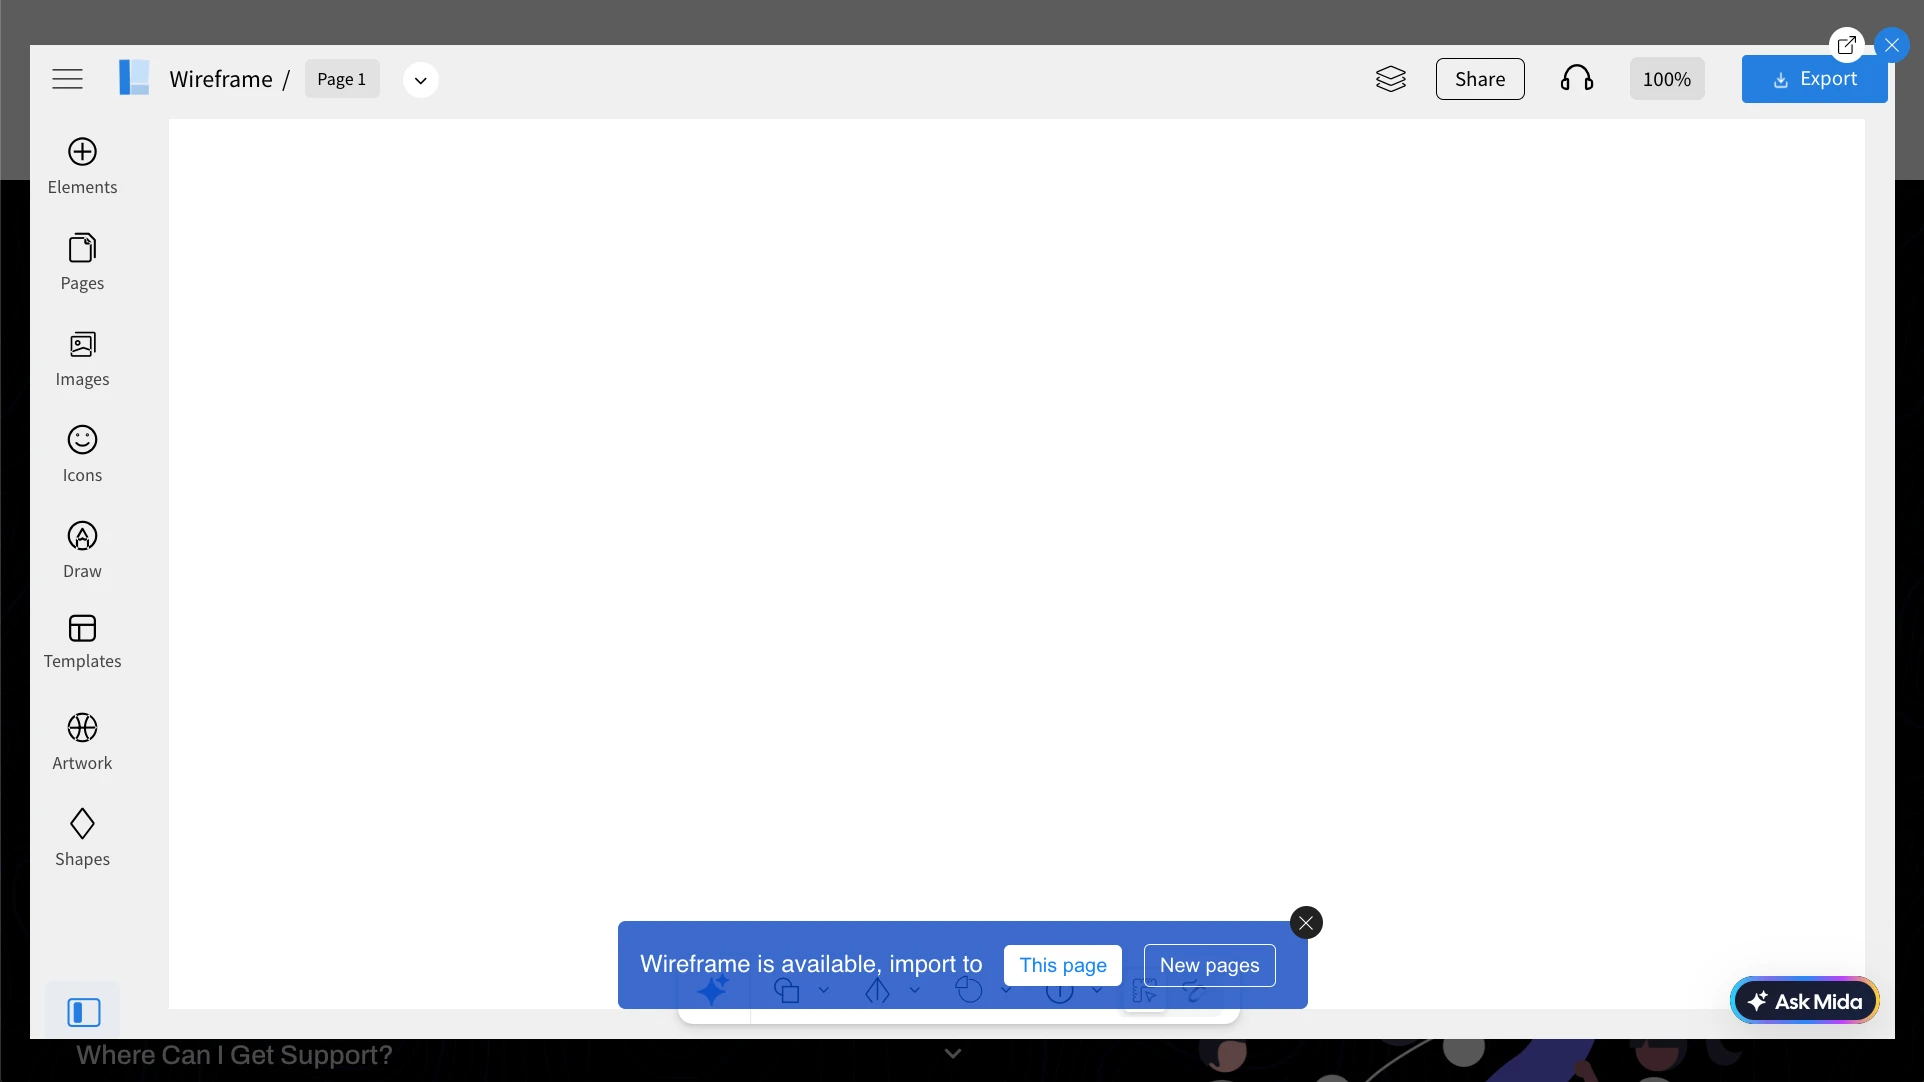Expand the page list dropdown next to Page 1
1924x1082 pixels.
[x=420, y=79]
